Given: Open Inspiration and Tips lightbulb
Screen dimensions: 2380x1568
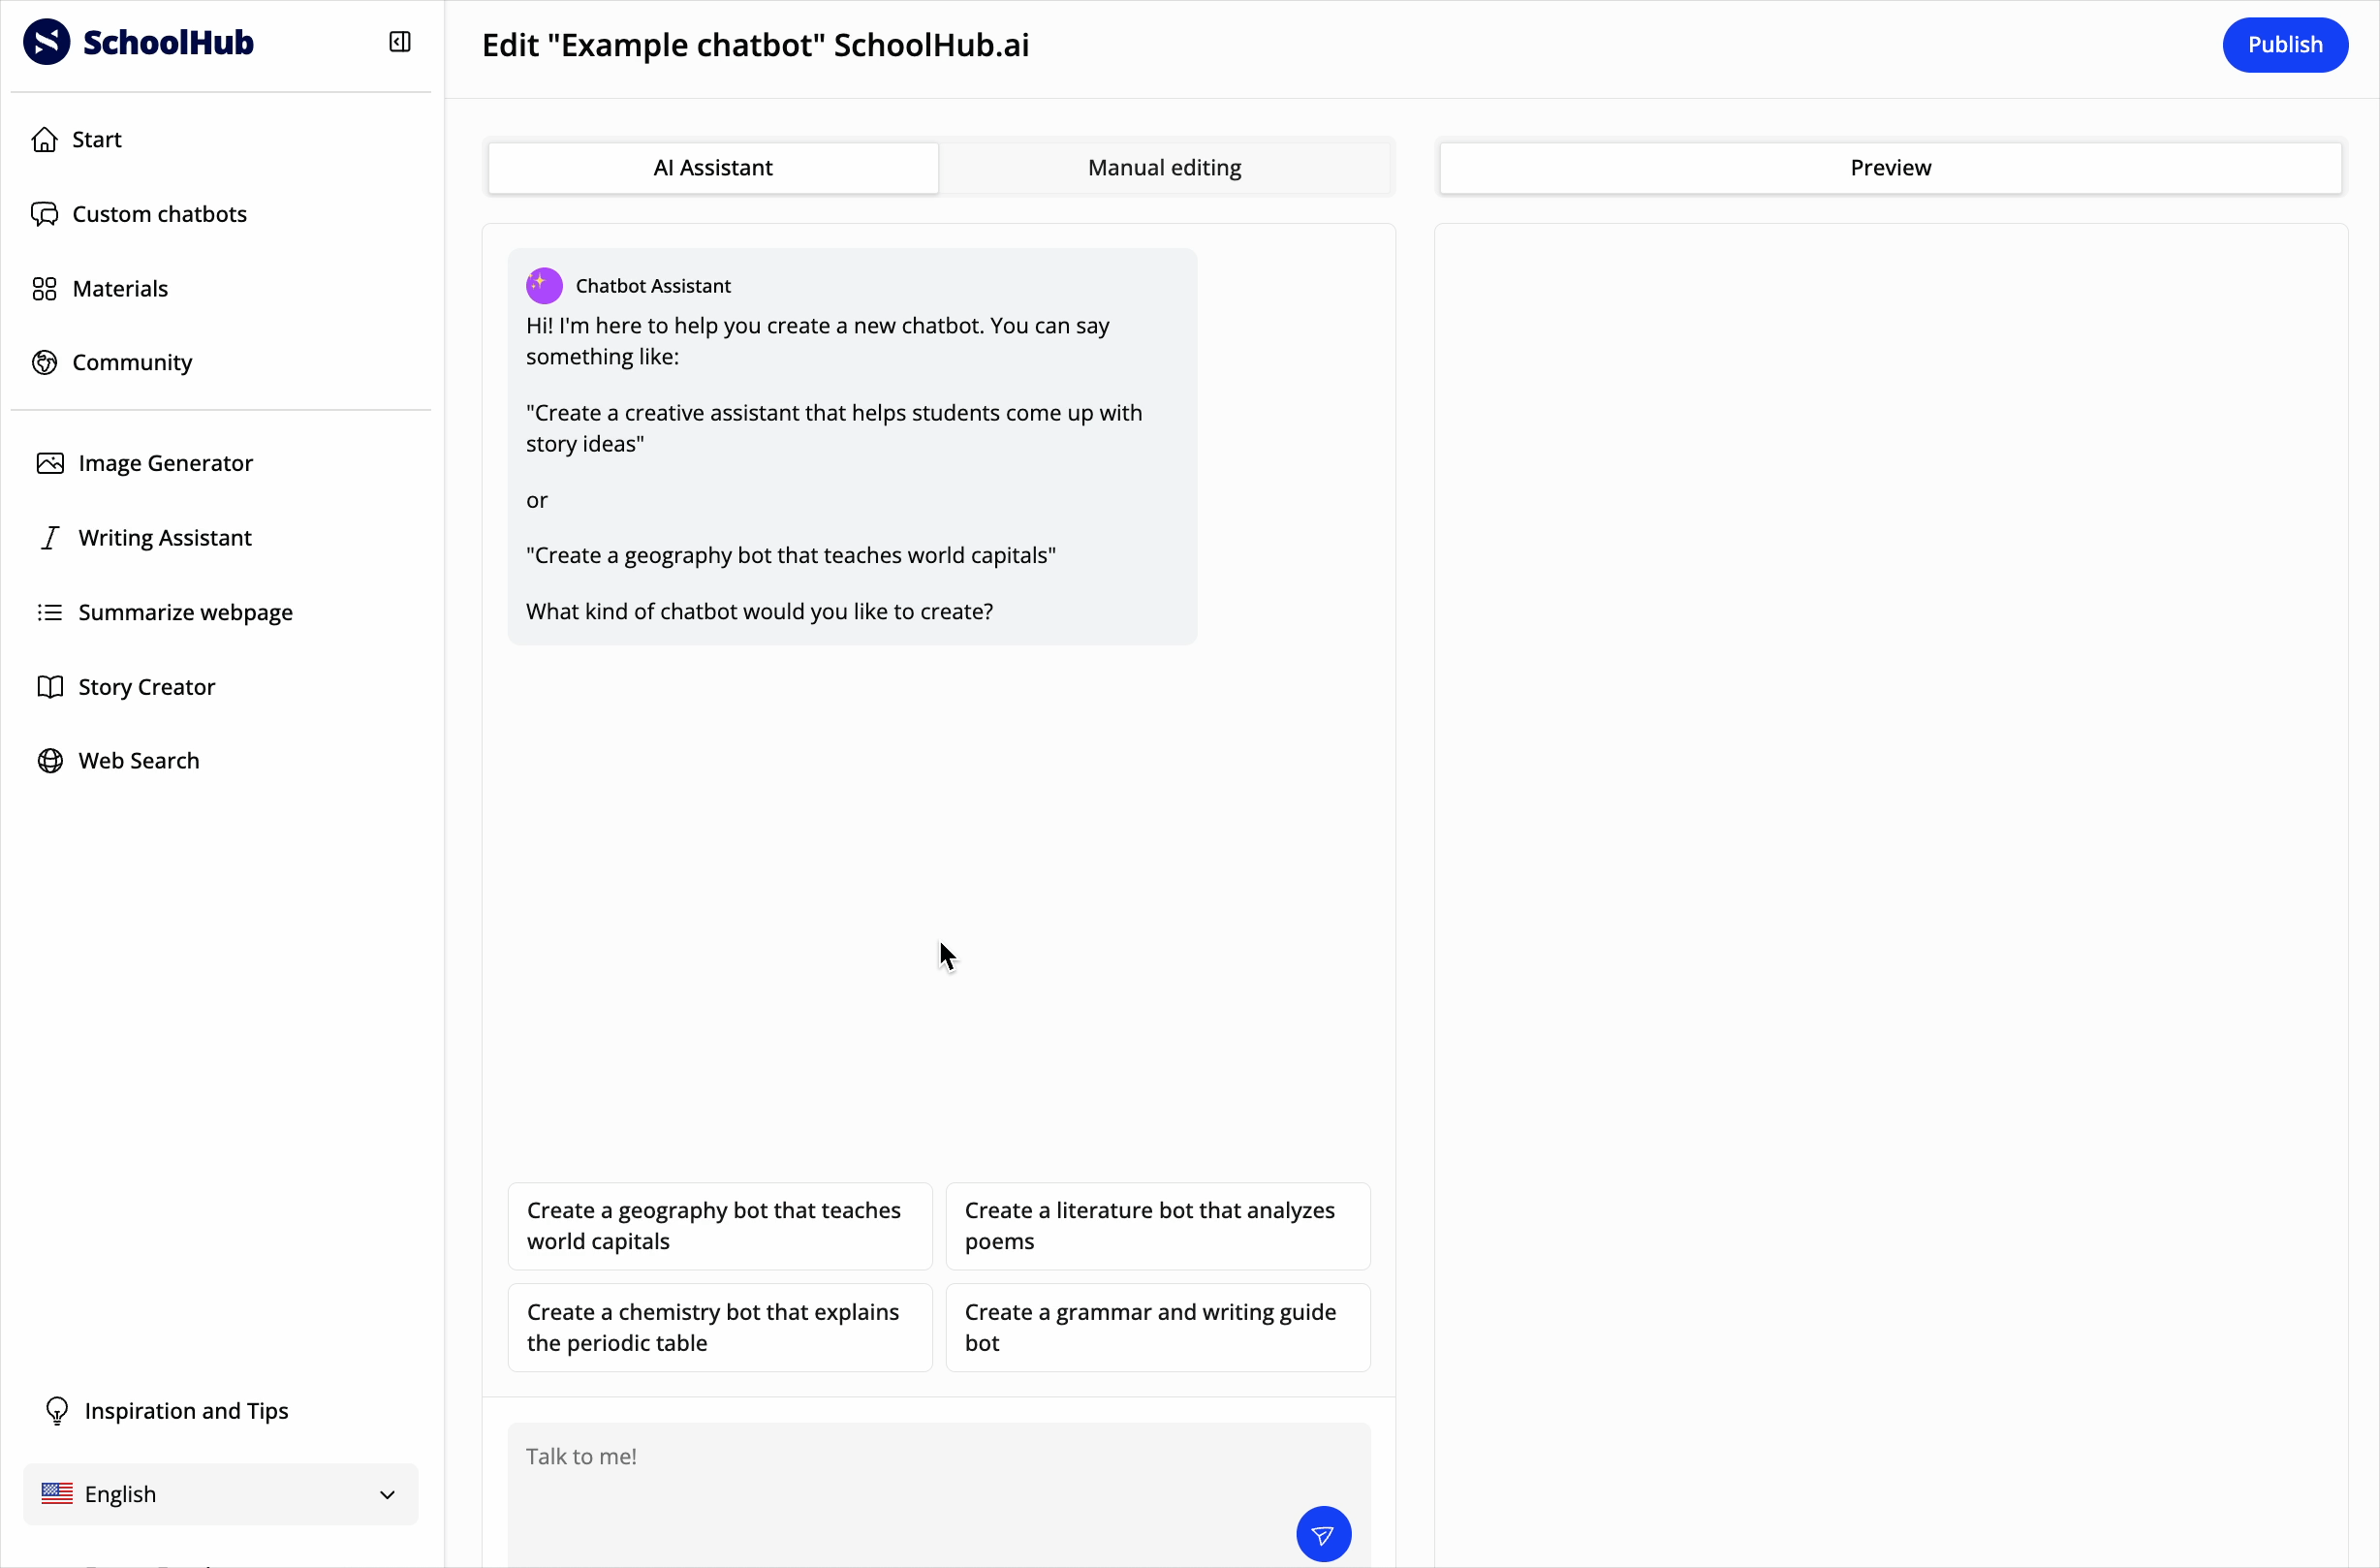Looking at the screenshot, I should tap(57, 1411).
